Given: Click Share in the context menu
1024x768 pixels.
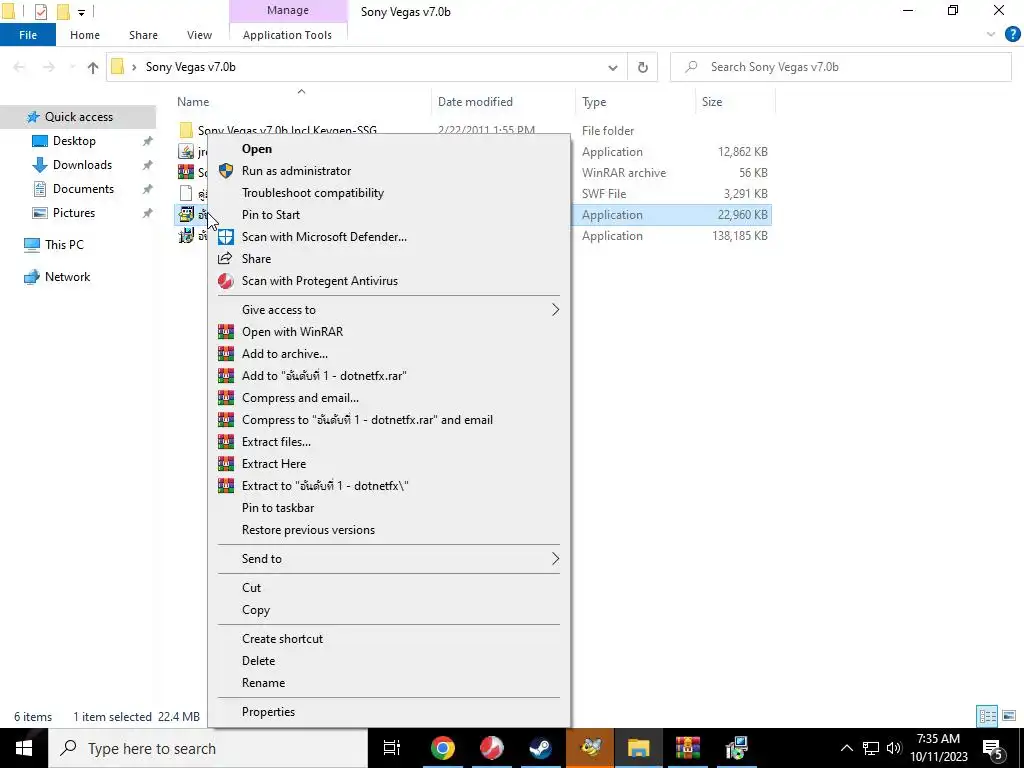Looking at the screenshot, I should (x=256, y=259).
